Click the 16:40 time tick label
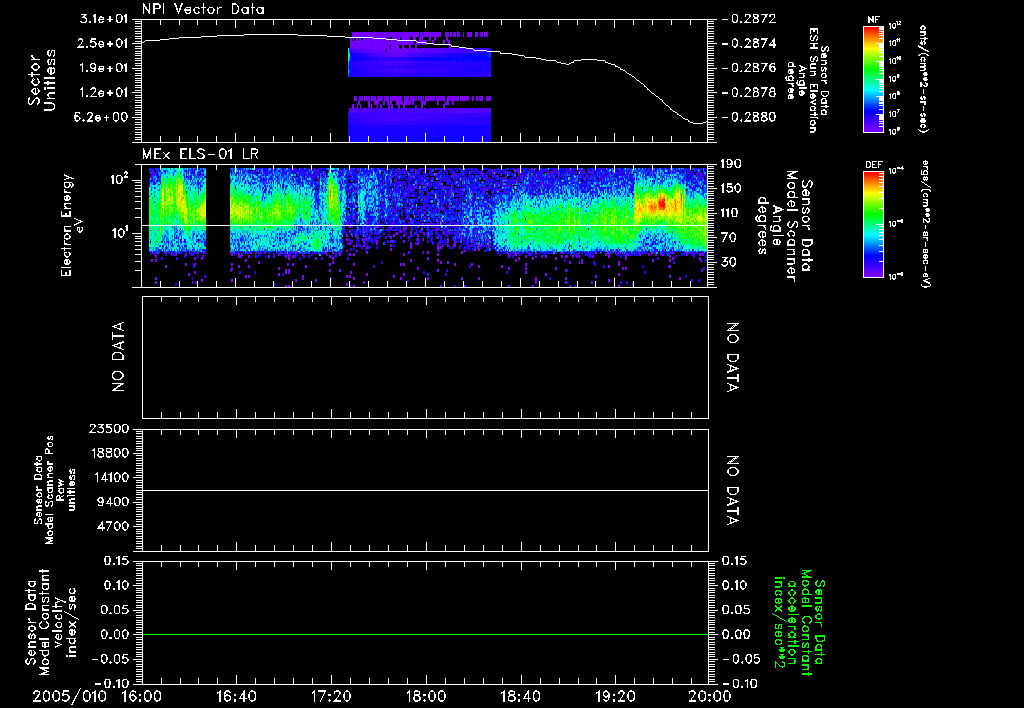 (236, 696)
